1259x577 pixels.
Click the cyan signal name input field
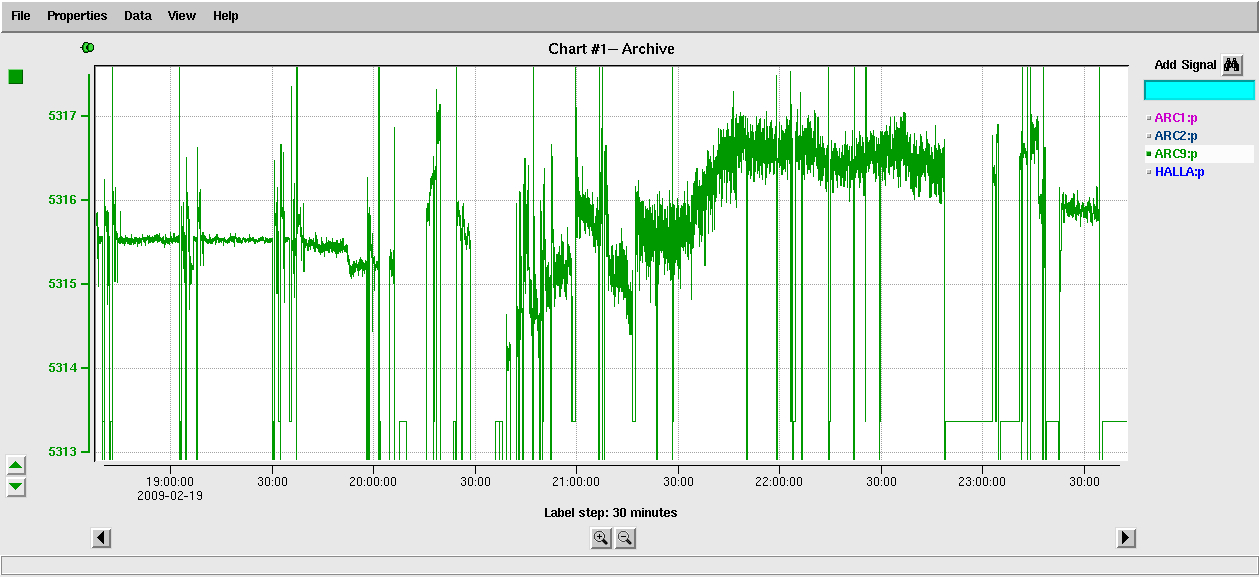pos(1199,90)
